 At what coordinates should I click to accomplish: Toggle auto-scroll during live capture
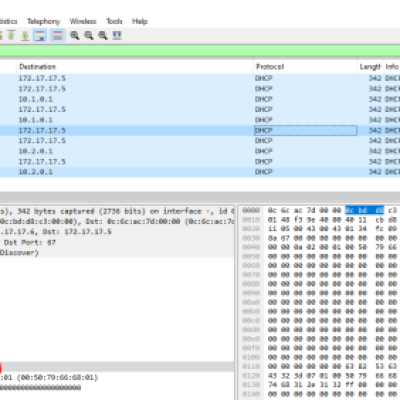40,35
